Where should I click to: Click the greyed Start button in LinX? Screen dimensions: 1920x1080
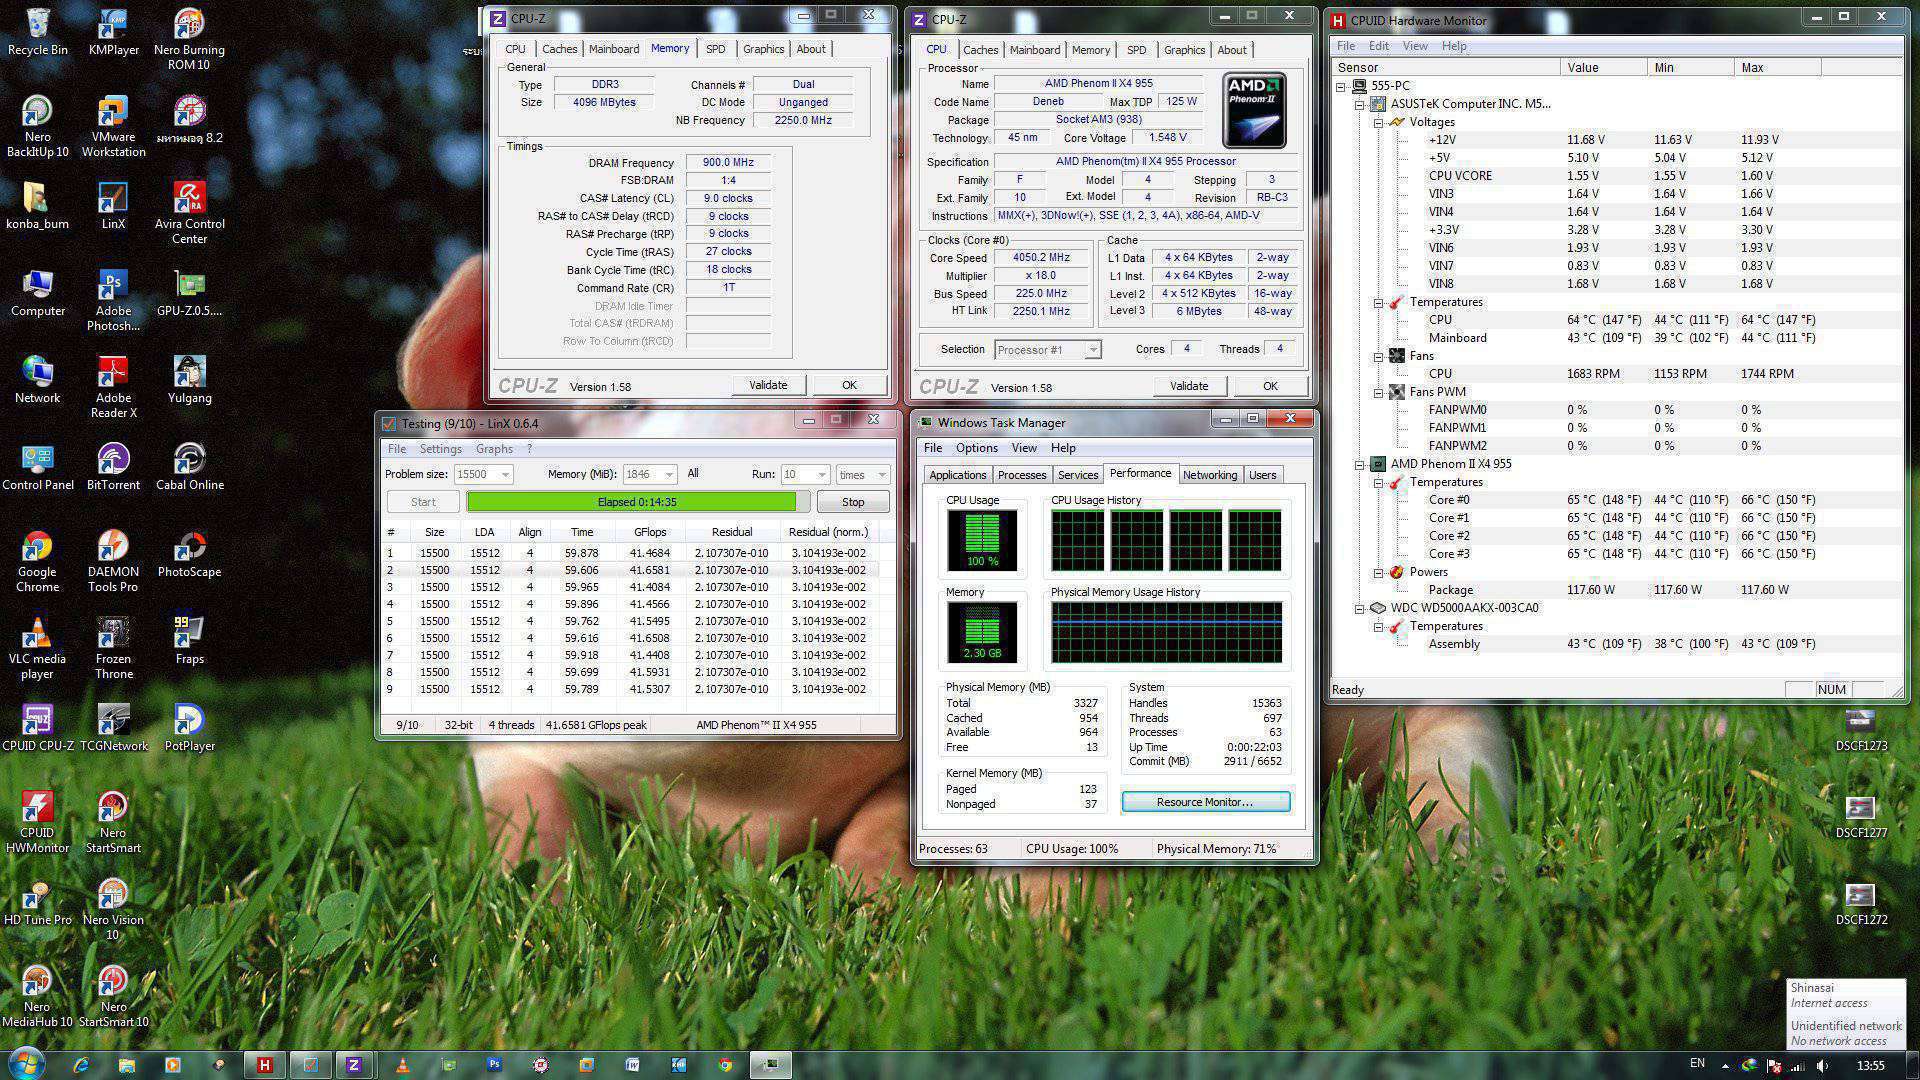pos(423,502)
